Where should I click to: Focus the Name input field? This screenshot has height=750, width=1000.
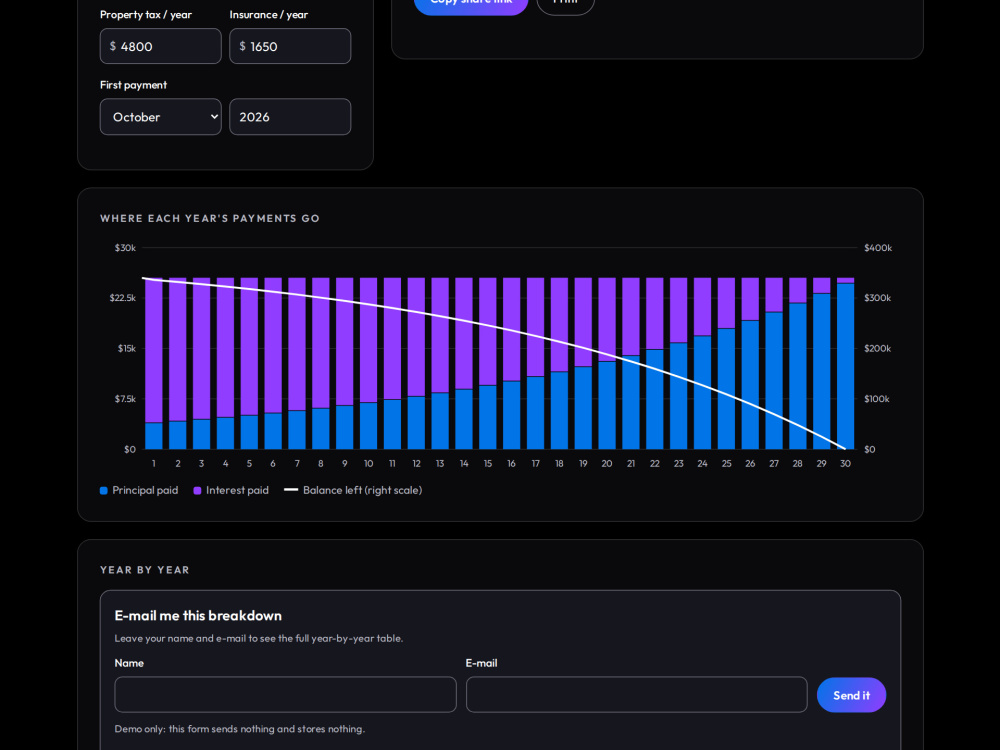(x=285, y=695)
